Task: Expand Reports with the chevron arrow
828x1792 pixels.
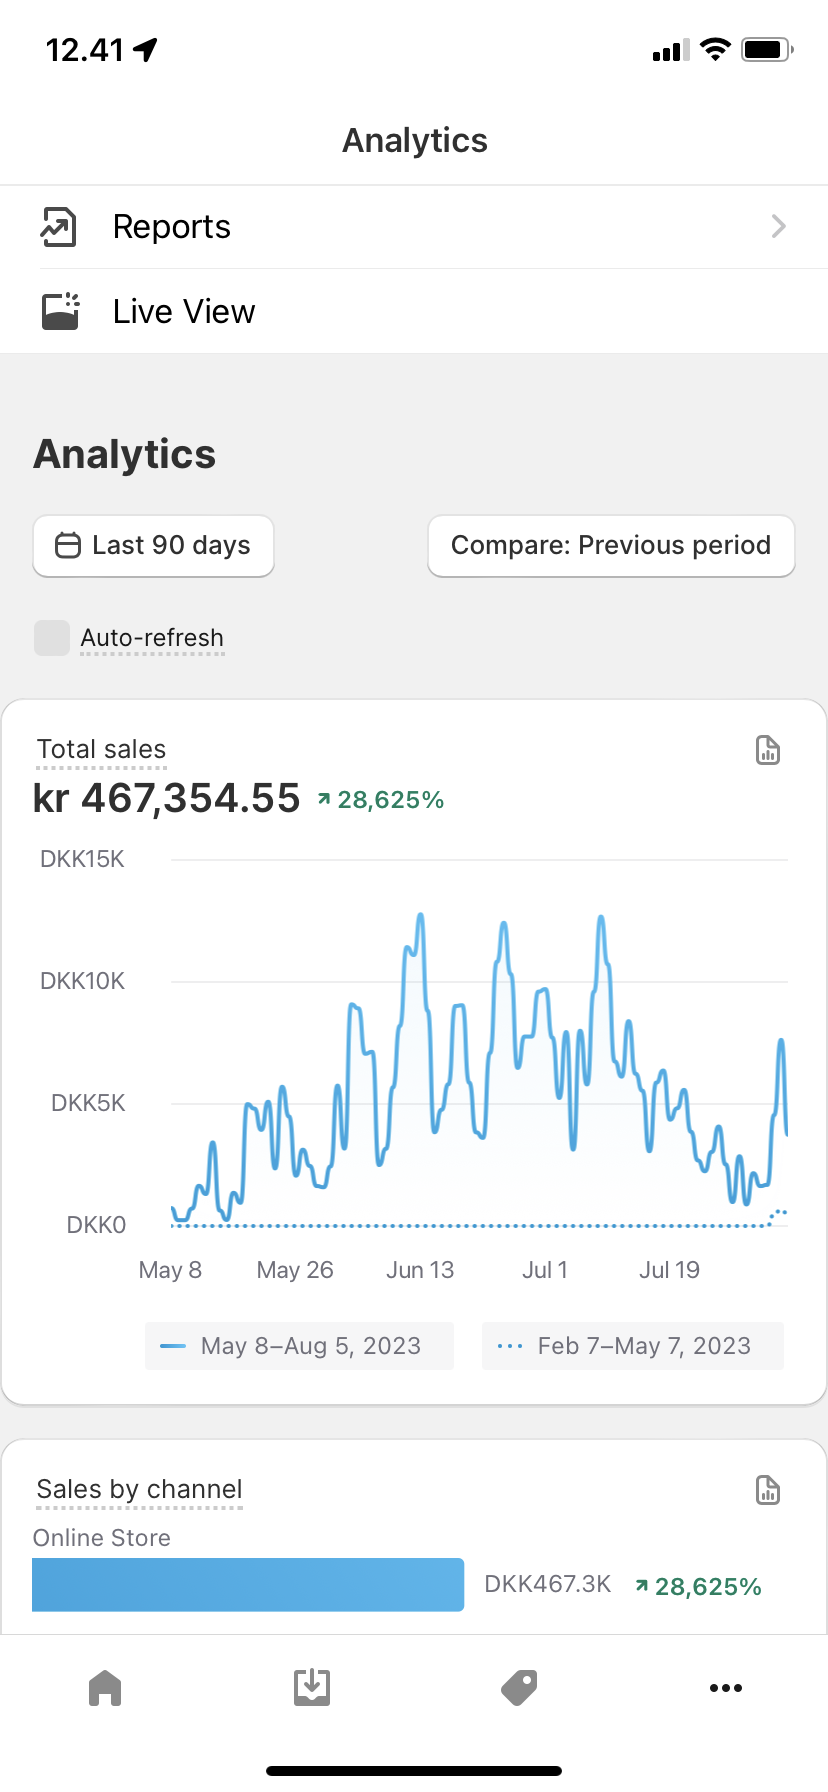Action: click(x=778, y=227)
